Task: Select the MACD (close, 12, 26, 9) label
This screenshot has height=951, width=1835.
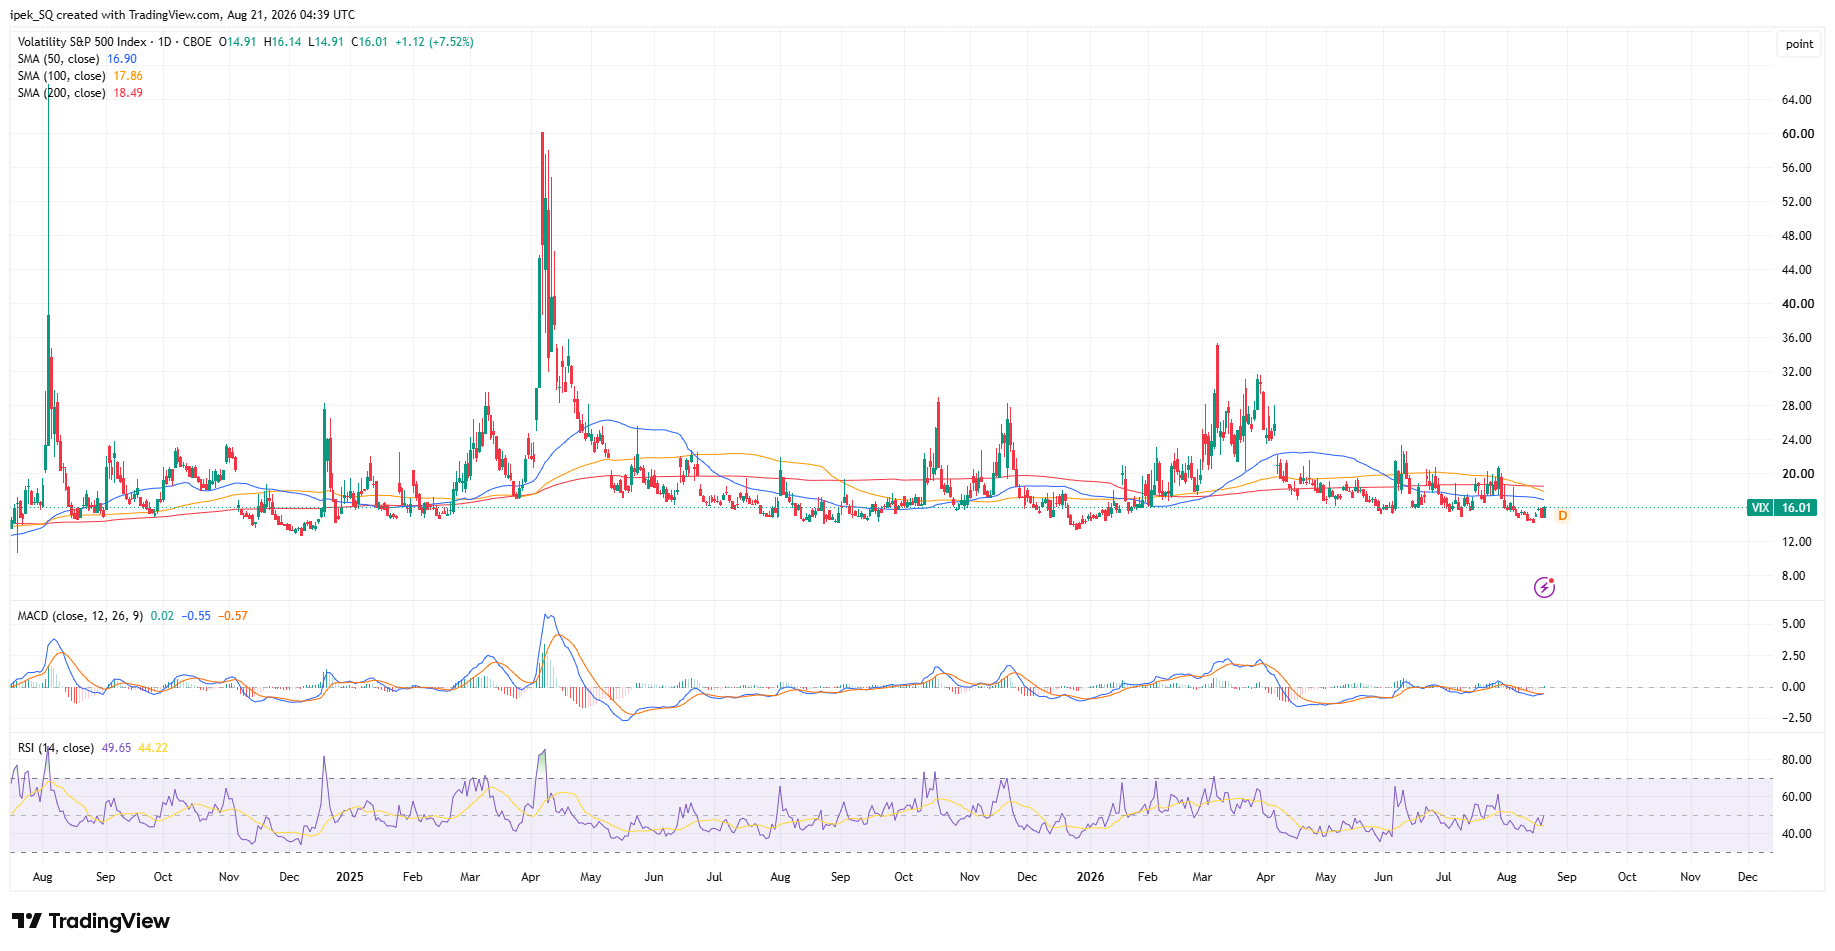Action: point(81,616)
